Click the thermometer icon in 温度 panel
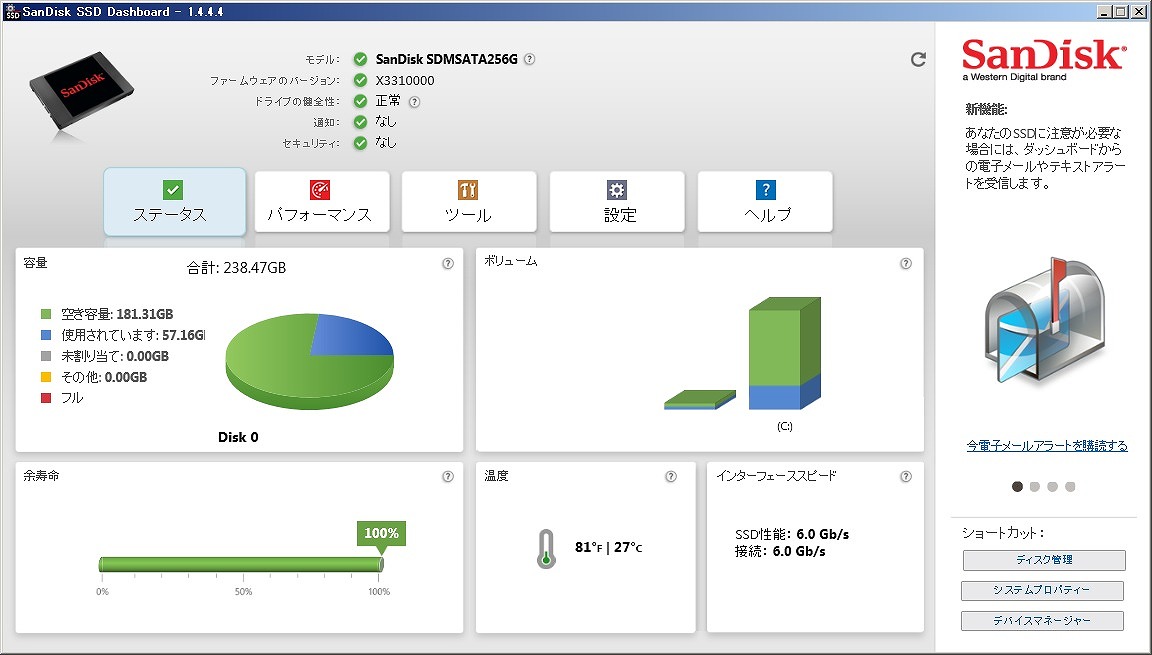 point(546,549)
